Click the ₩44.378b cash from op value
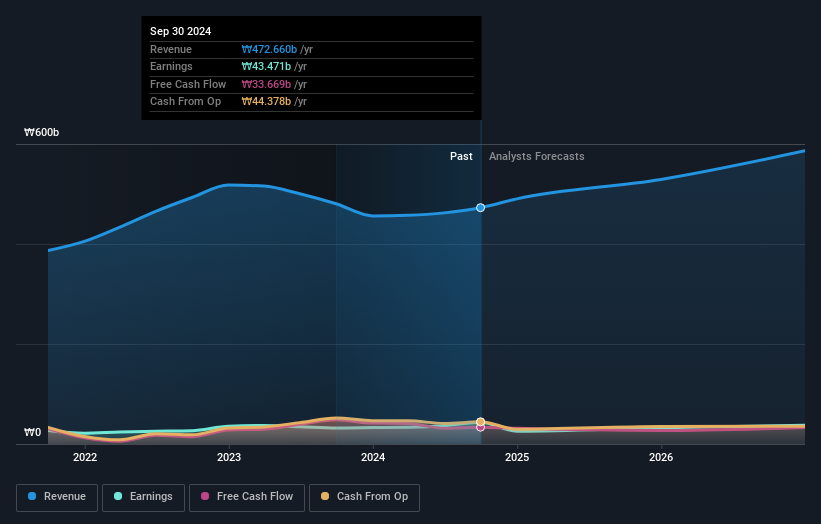The height and width of the screenshot is (524, 821). tap(266, 102)
